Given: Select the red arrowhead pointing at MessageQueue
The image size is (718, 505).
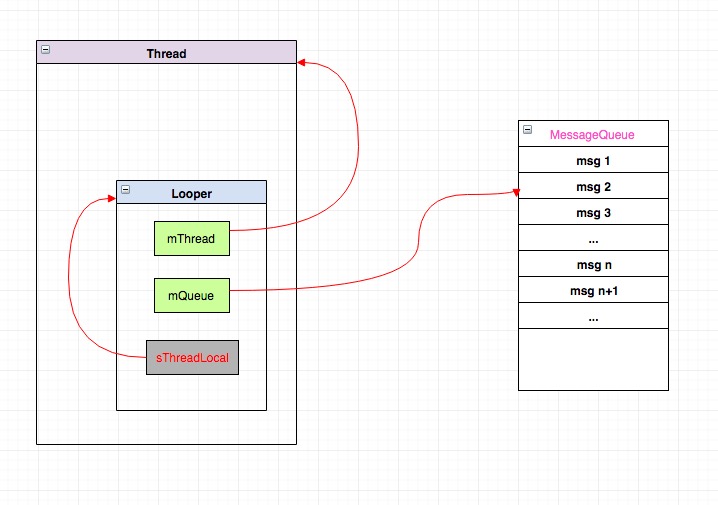Looking at the screenshot, I should (x=514, y=192).
